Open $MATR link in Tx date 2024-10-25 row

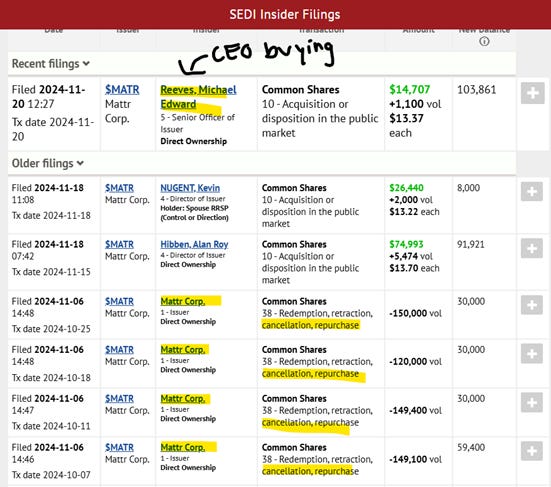tap(119, 301)
